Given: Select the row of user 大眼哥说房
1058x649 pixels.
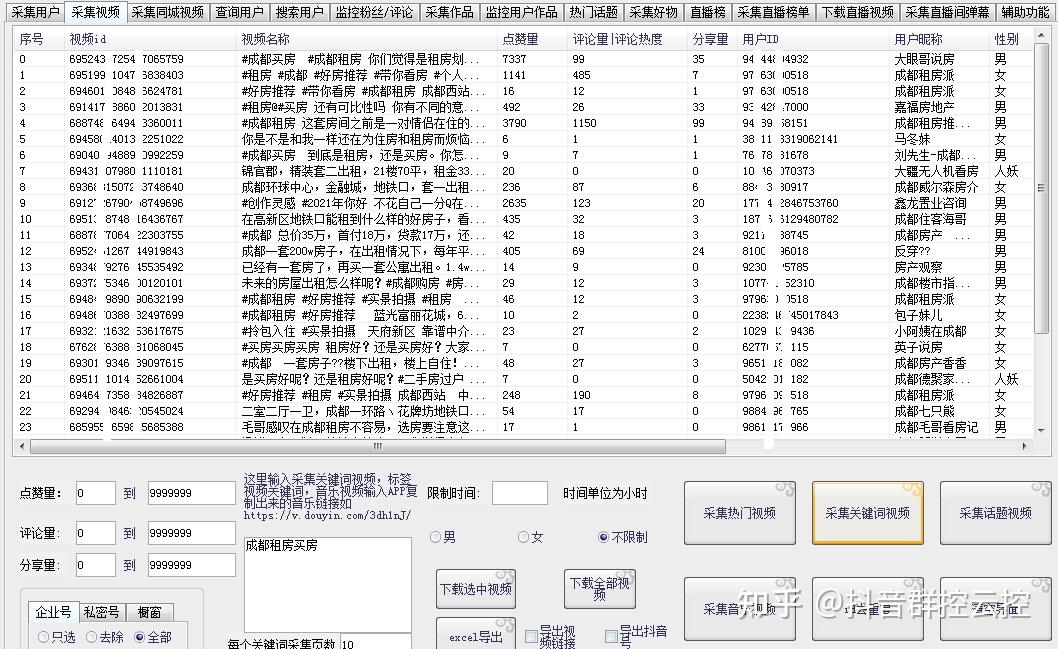Looking at the screenshot, I should point(524,59).
